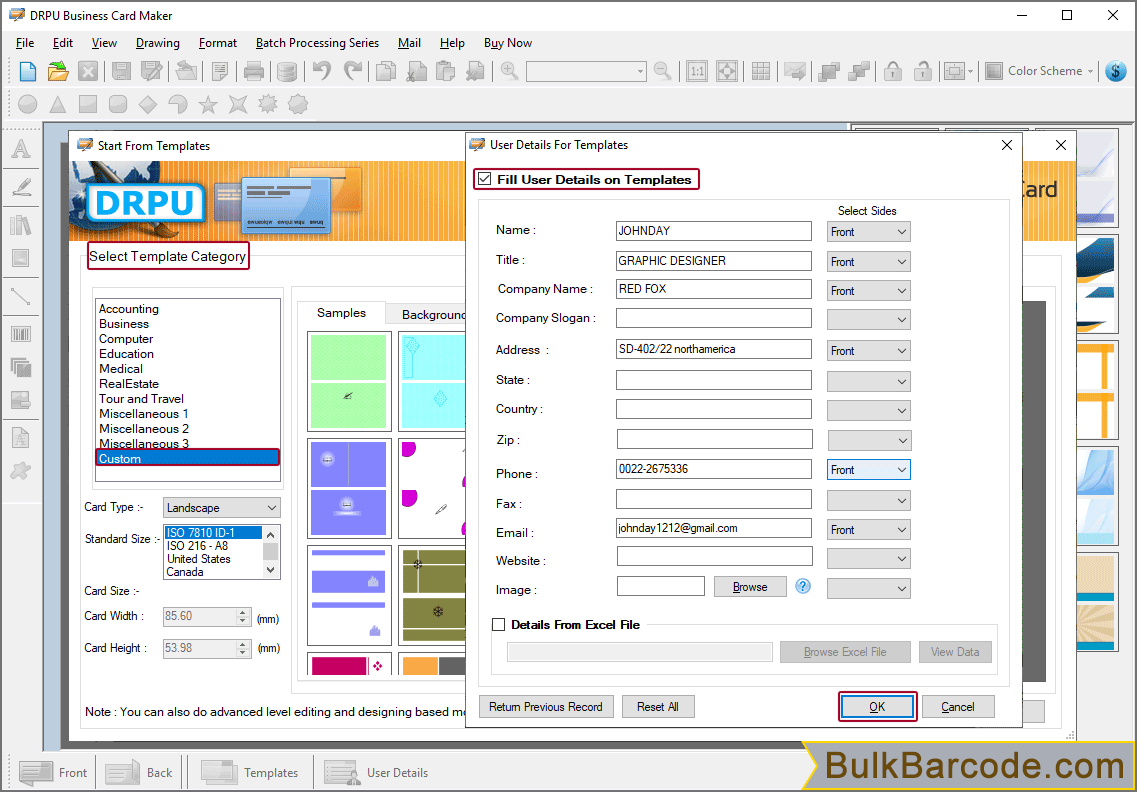Click inside the Company Slogan field
Image resolution: width=1137 pixels, height=792 pixels.
point(714,318)
